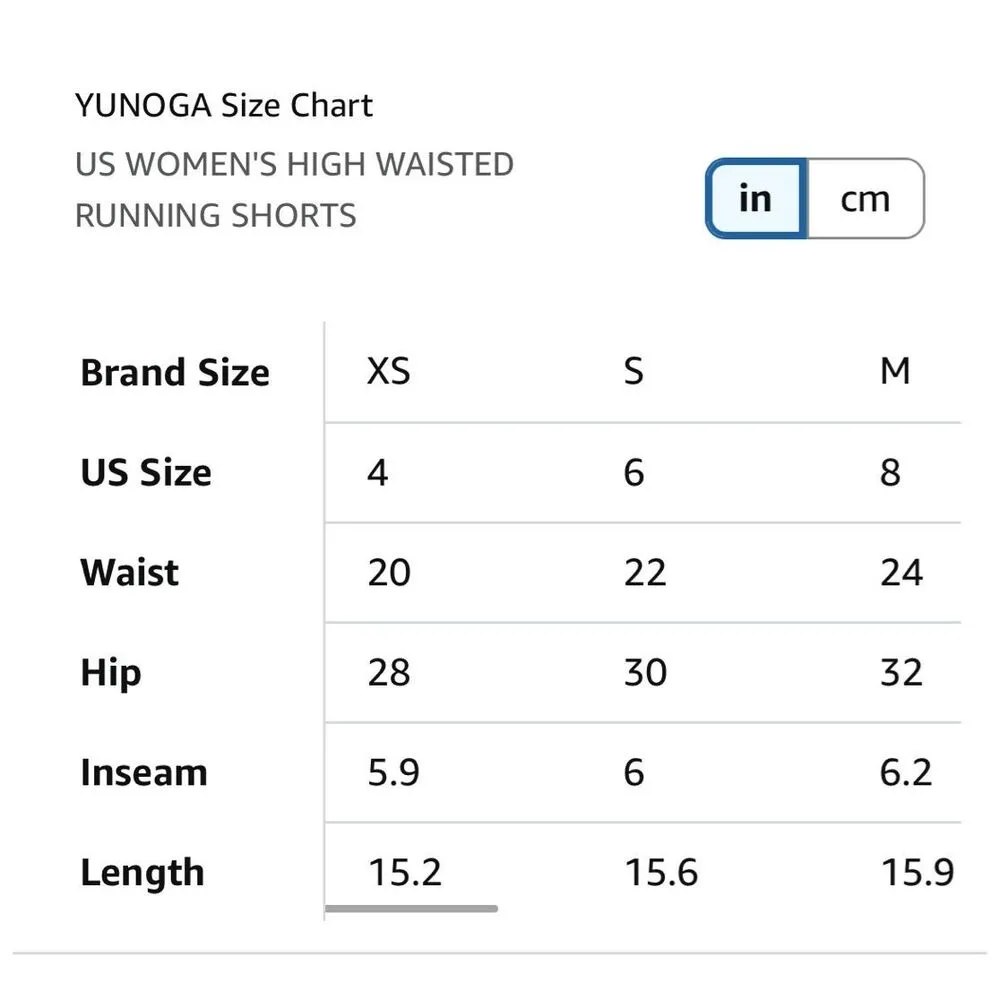Click the Hip row label

click(x=108, y=672)
